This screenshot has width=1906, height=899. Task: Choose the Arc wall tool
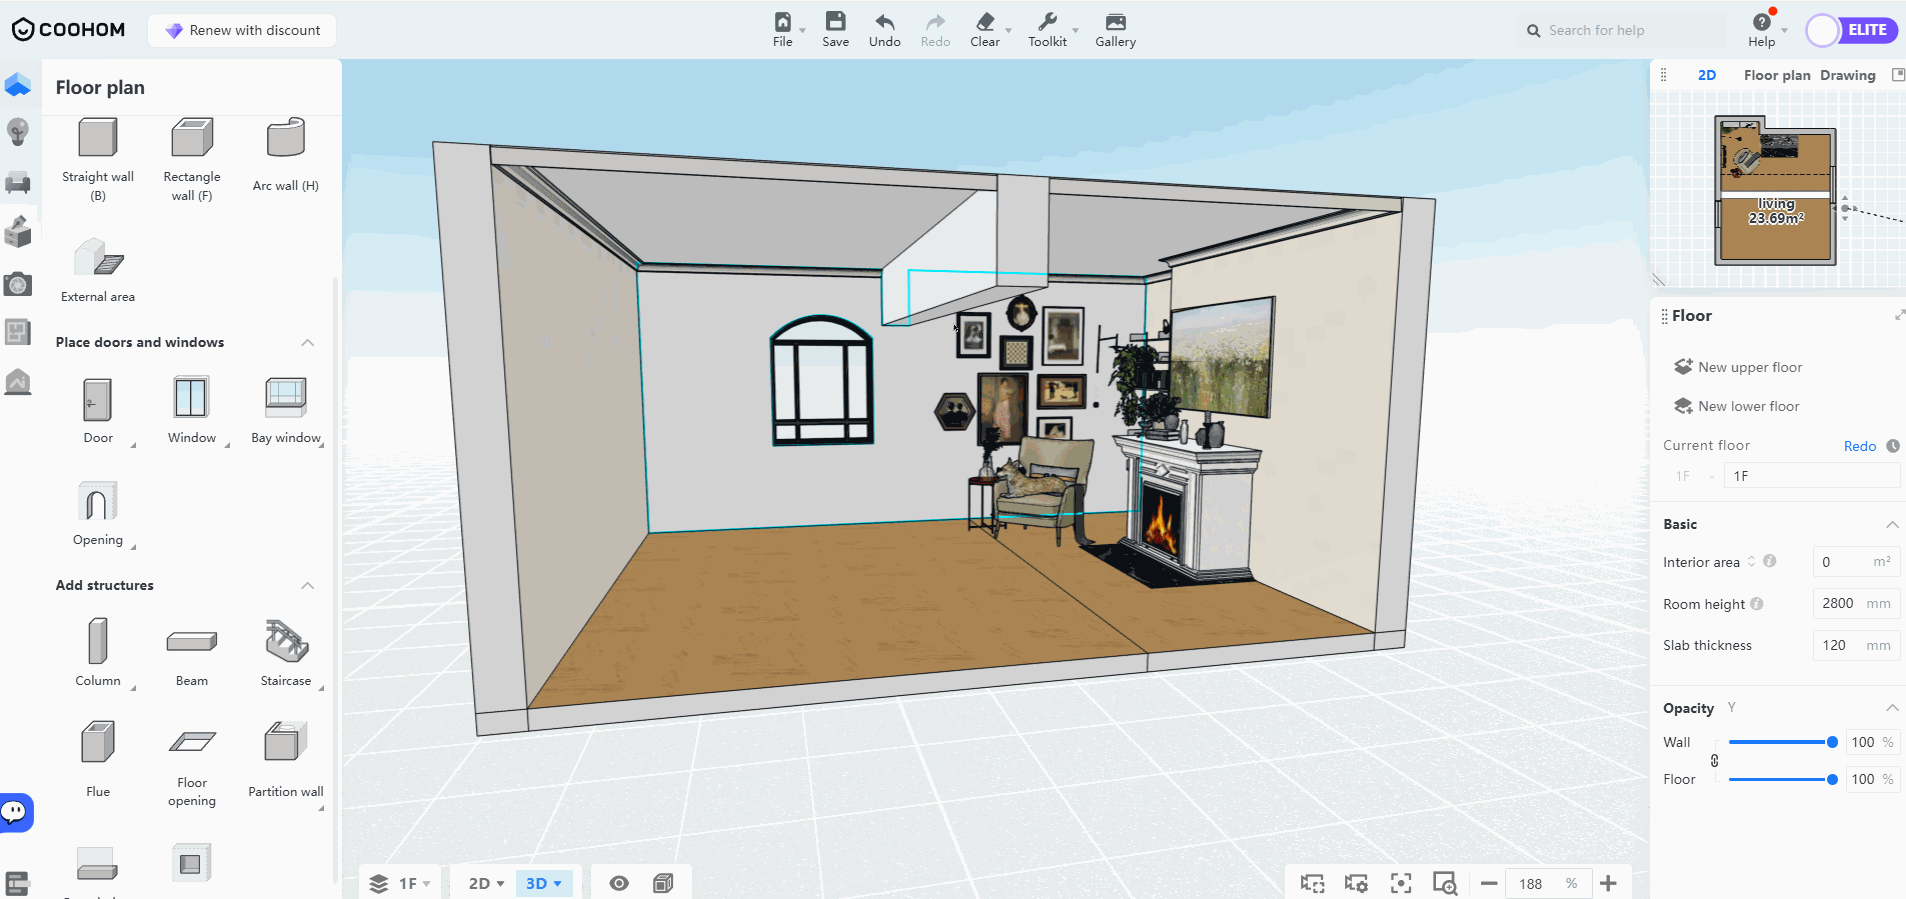pos(285,139)
